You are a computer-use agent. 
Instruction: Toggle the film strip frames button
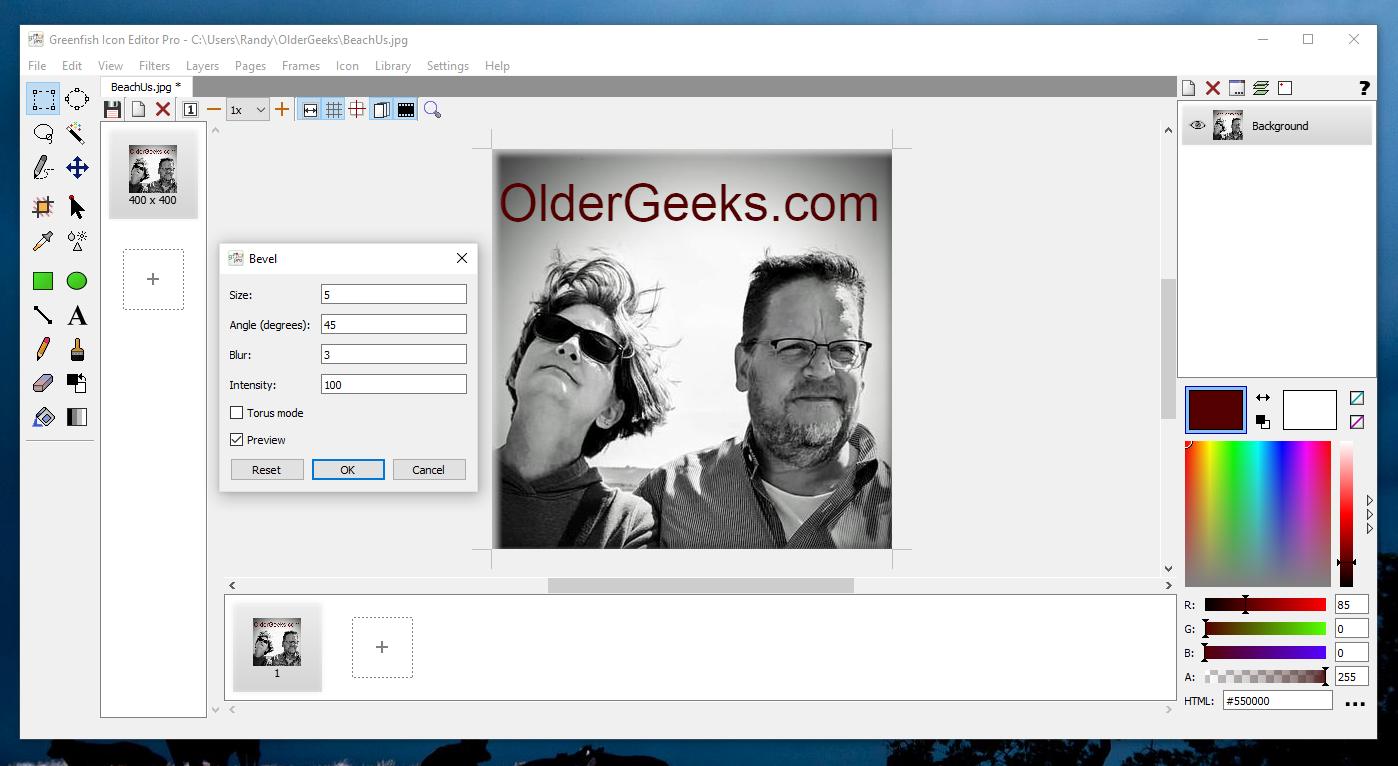click(x=406, y=110)
